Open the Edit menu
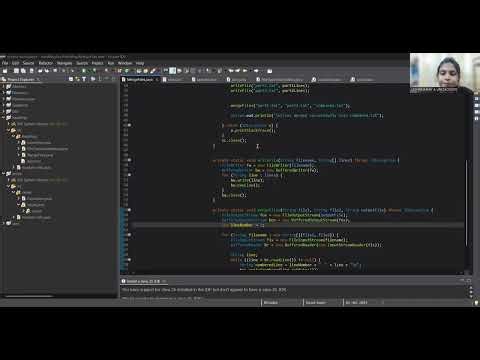 point(16,63)
